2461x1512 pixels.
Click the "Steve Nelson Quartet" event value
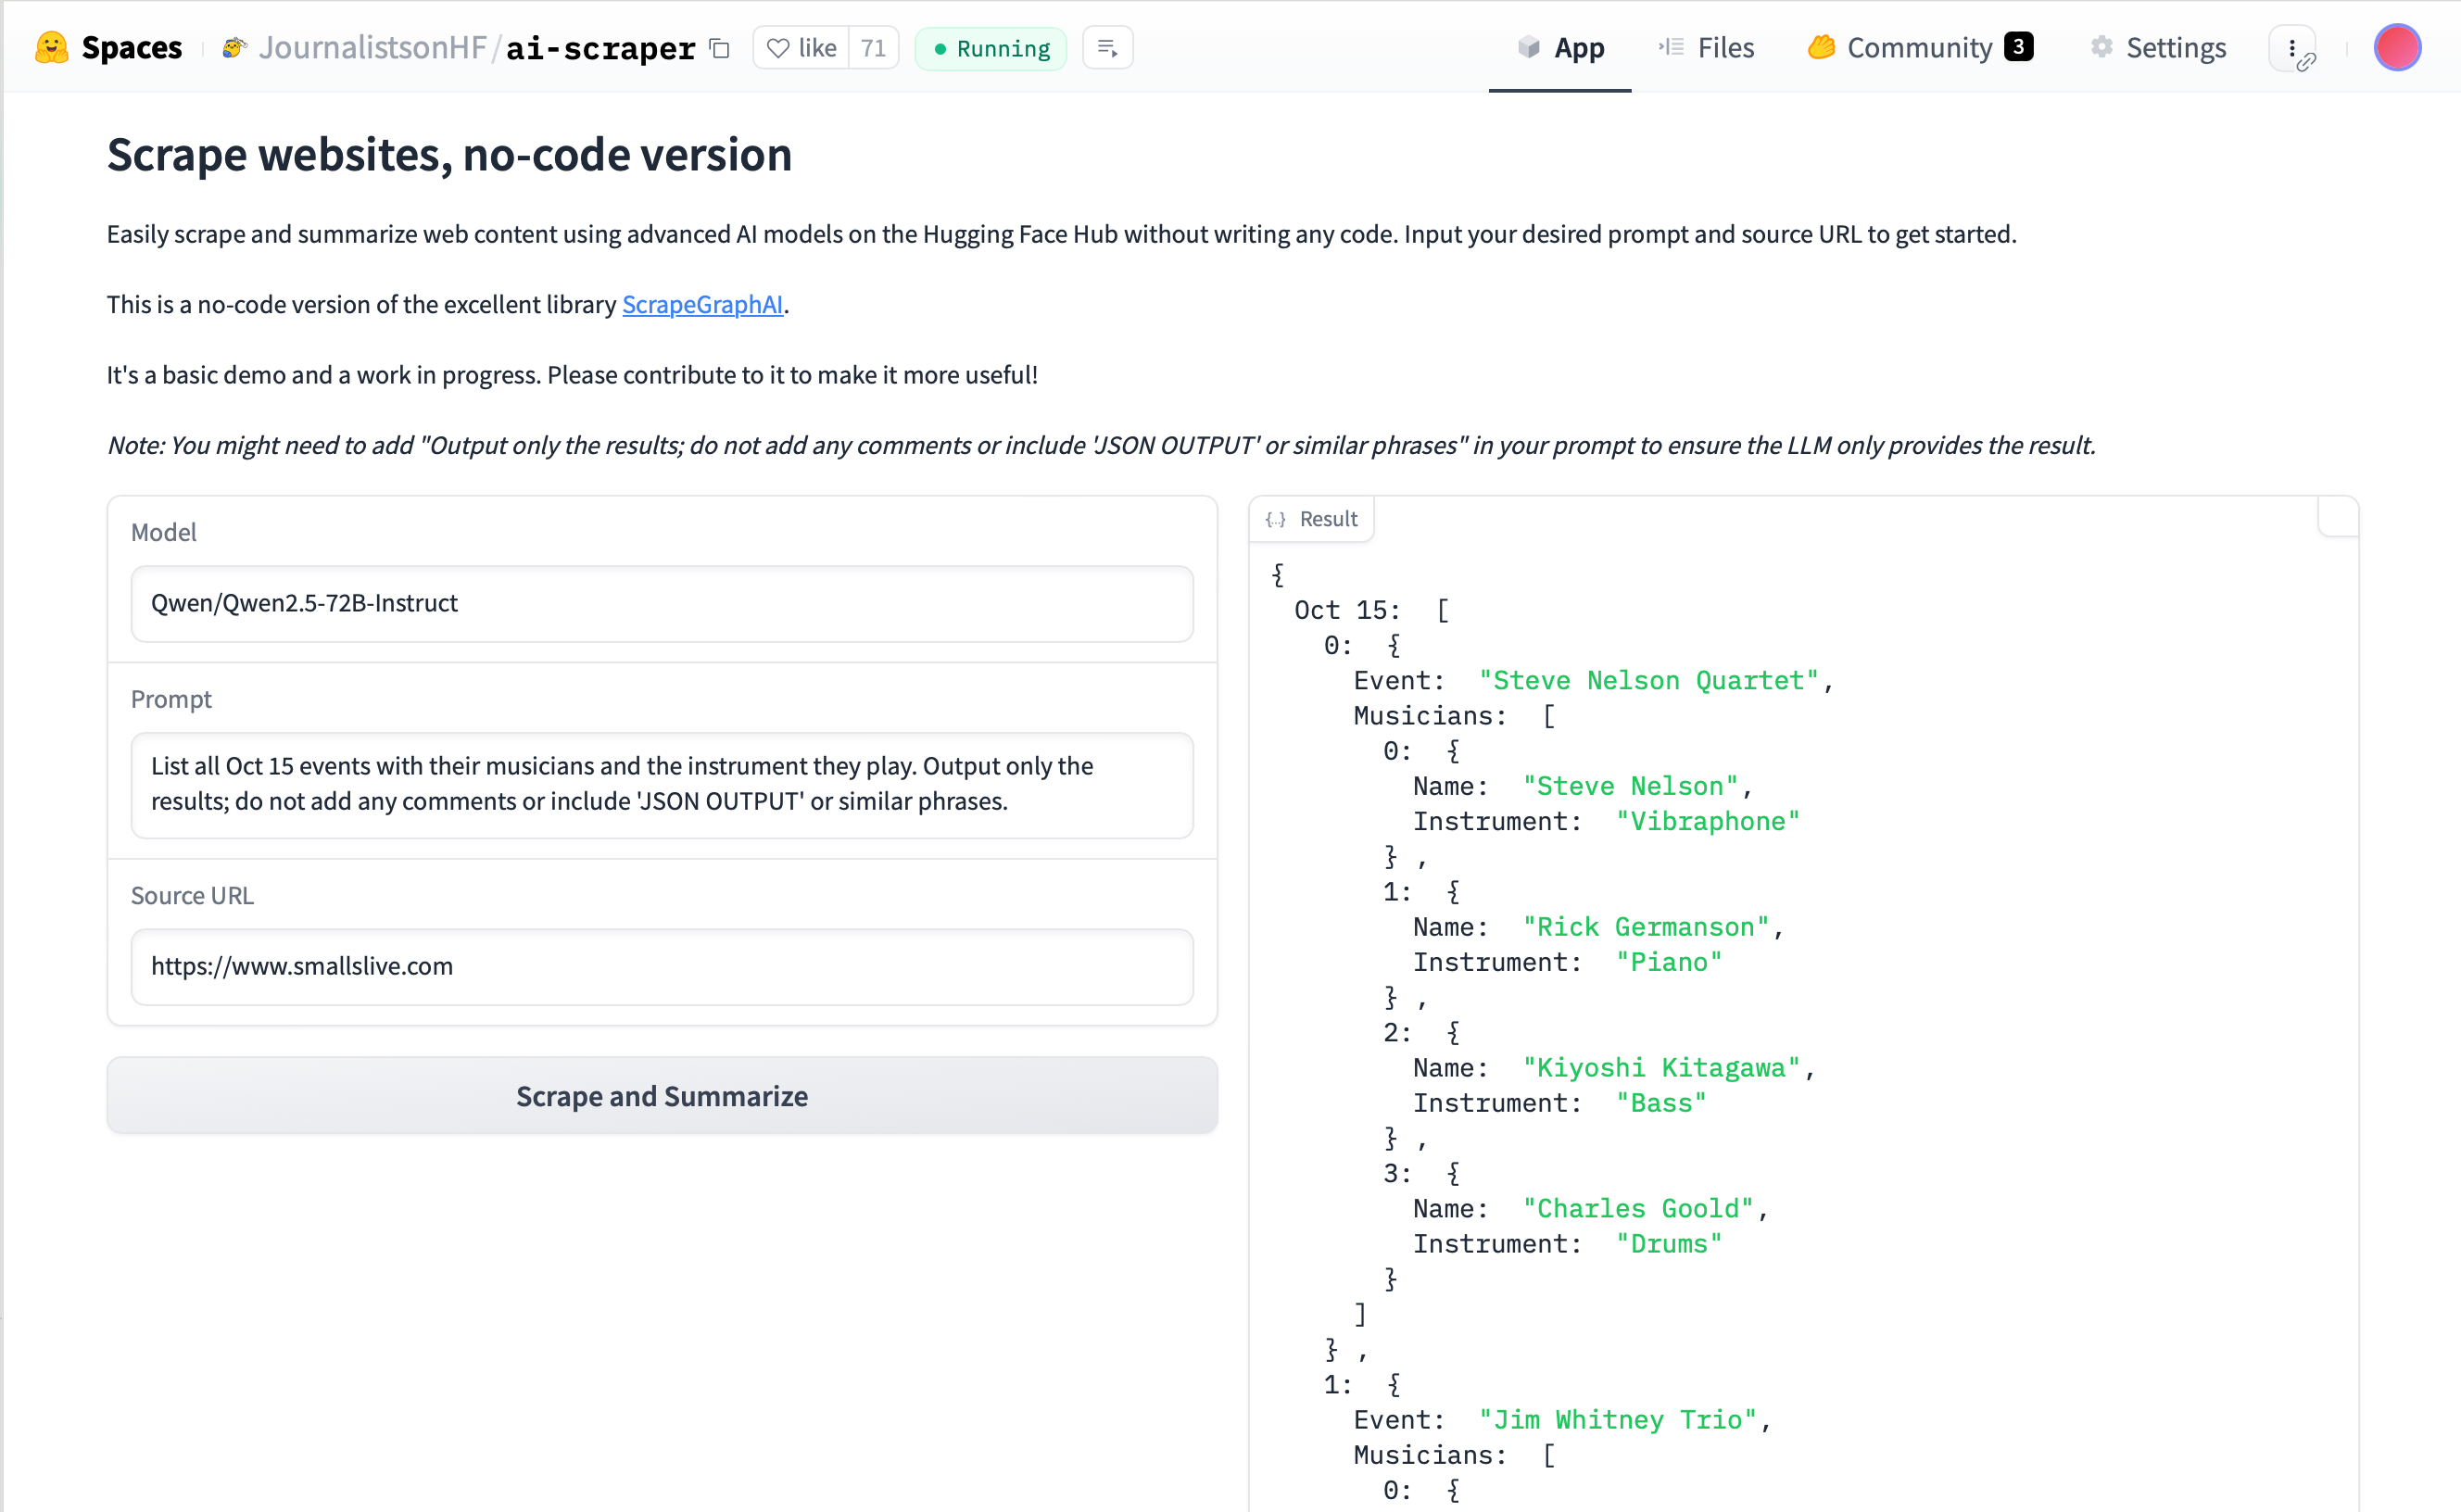point(1648,681)
